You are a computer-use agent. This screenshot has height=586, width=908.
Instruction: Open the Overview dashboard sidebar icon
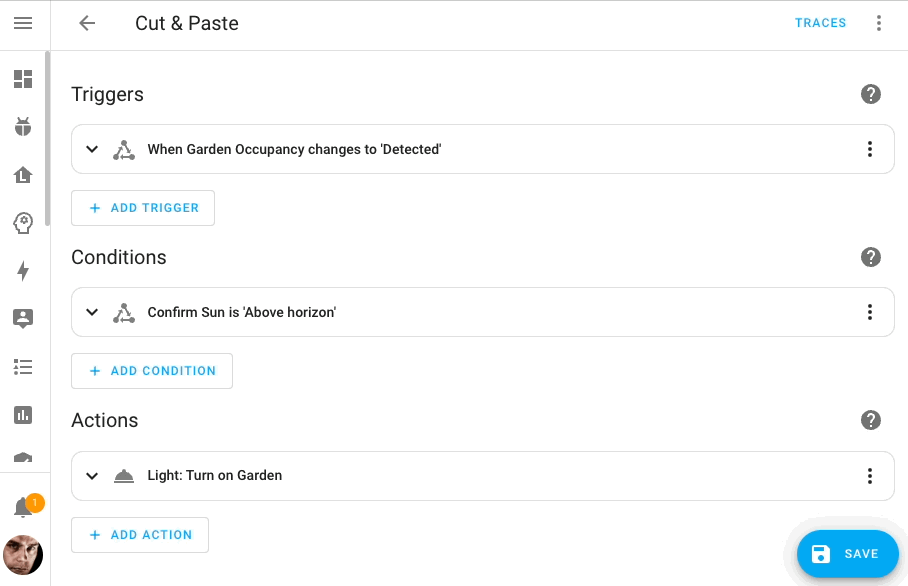click(23, 79)
